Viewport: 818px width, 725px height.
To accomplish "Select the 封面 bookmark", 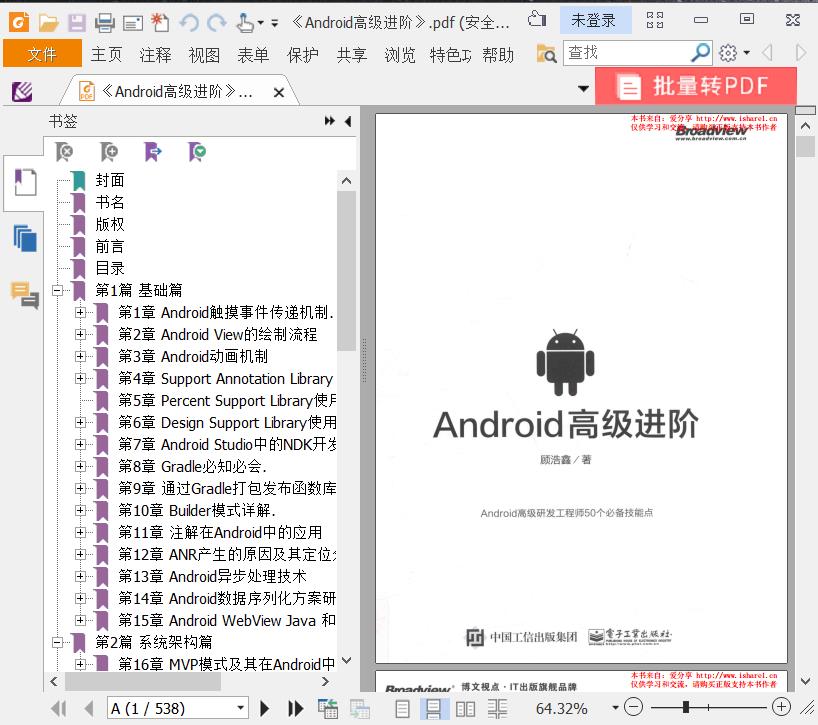I will (110, 180).
